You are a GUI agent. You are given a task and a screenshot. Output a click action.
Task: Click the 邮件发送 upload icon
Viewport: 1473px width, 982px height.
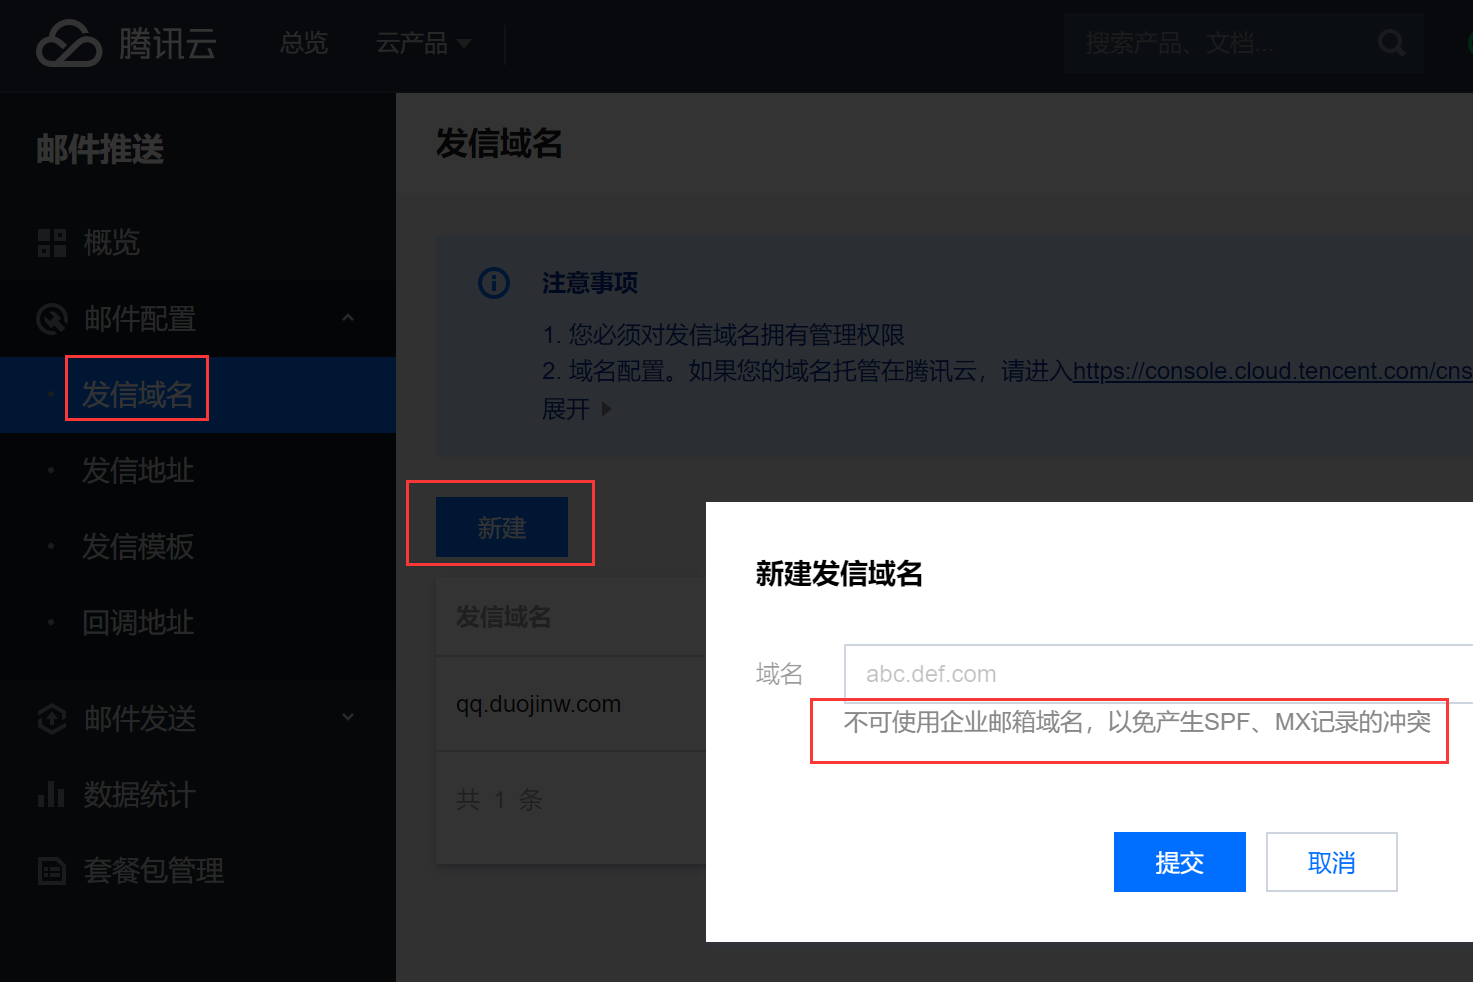coord(52,719)
